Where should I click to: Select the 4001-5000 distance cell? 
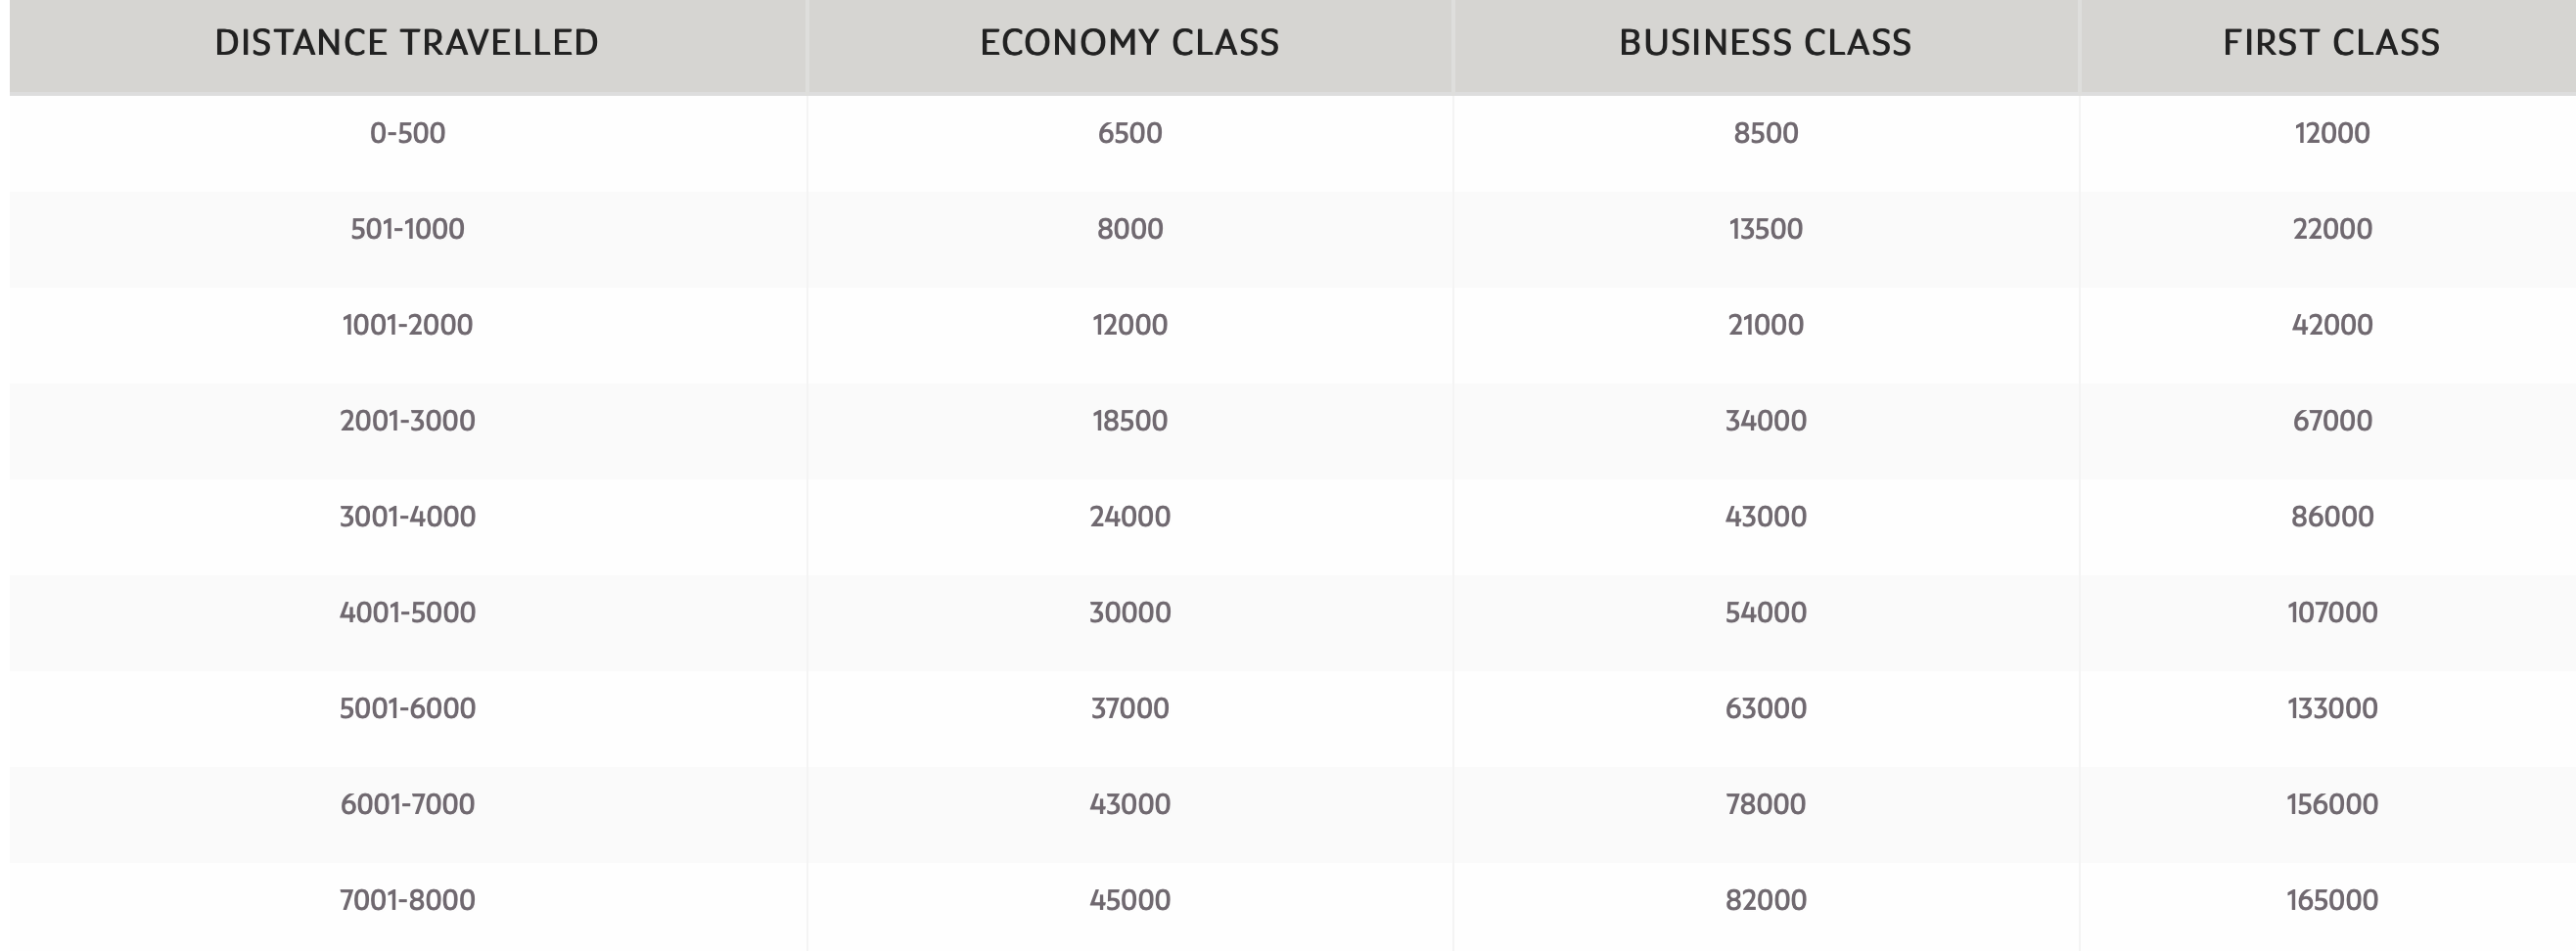pos(407,613)
